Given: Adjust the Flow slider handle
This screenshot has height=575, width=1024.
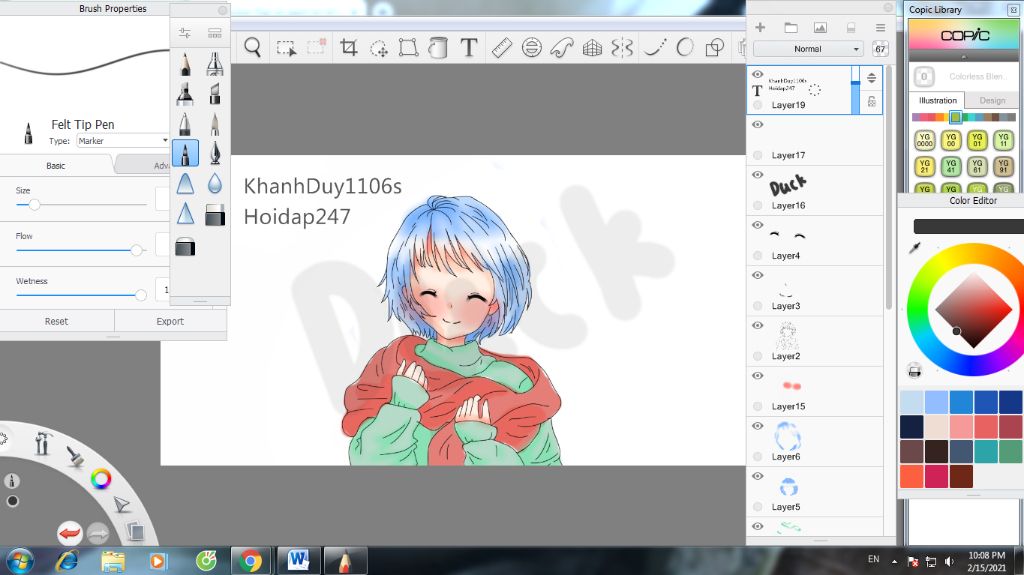Looking at the screenshot, I should pos(136,250).
